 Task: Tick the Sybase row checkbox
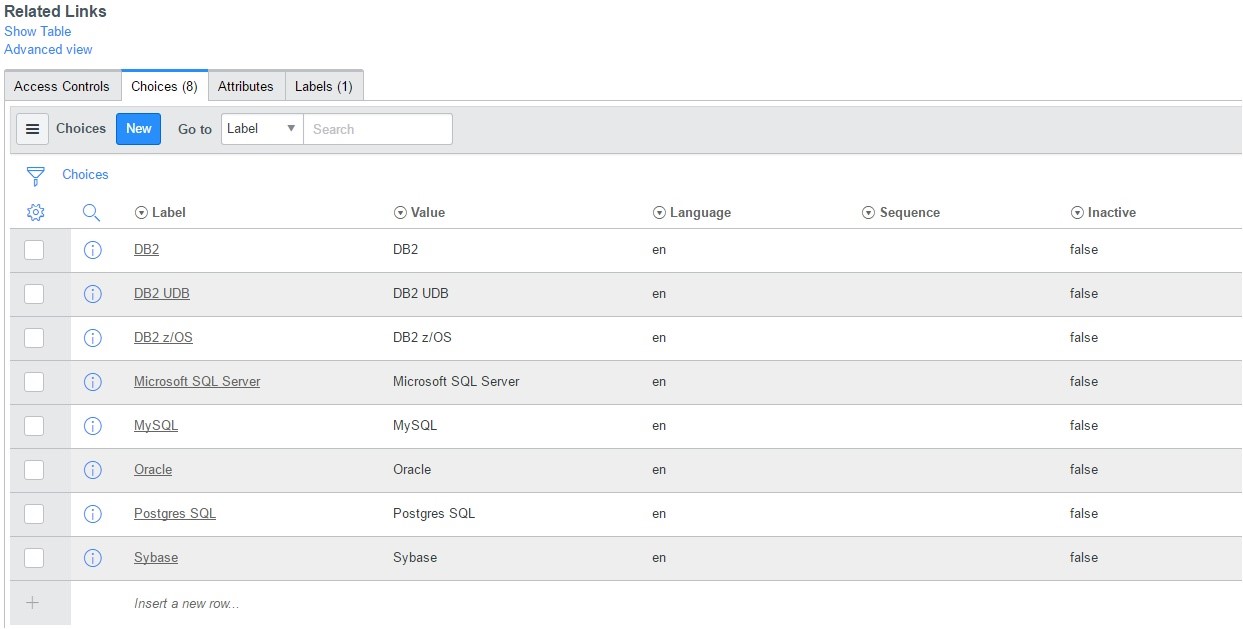(34, 558)
